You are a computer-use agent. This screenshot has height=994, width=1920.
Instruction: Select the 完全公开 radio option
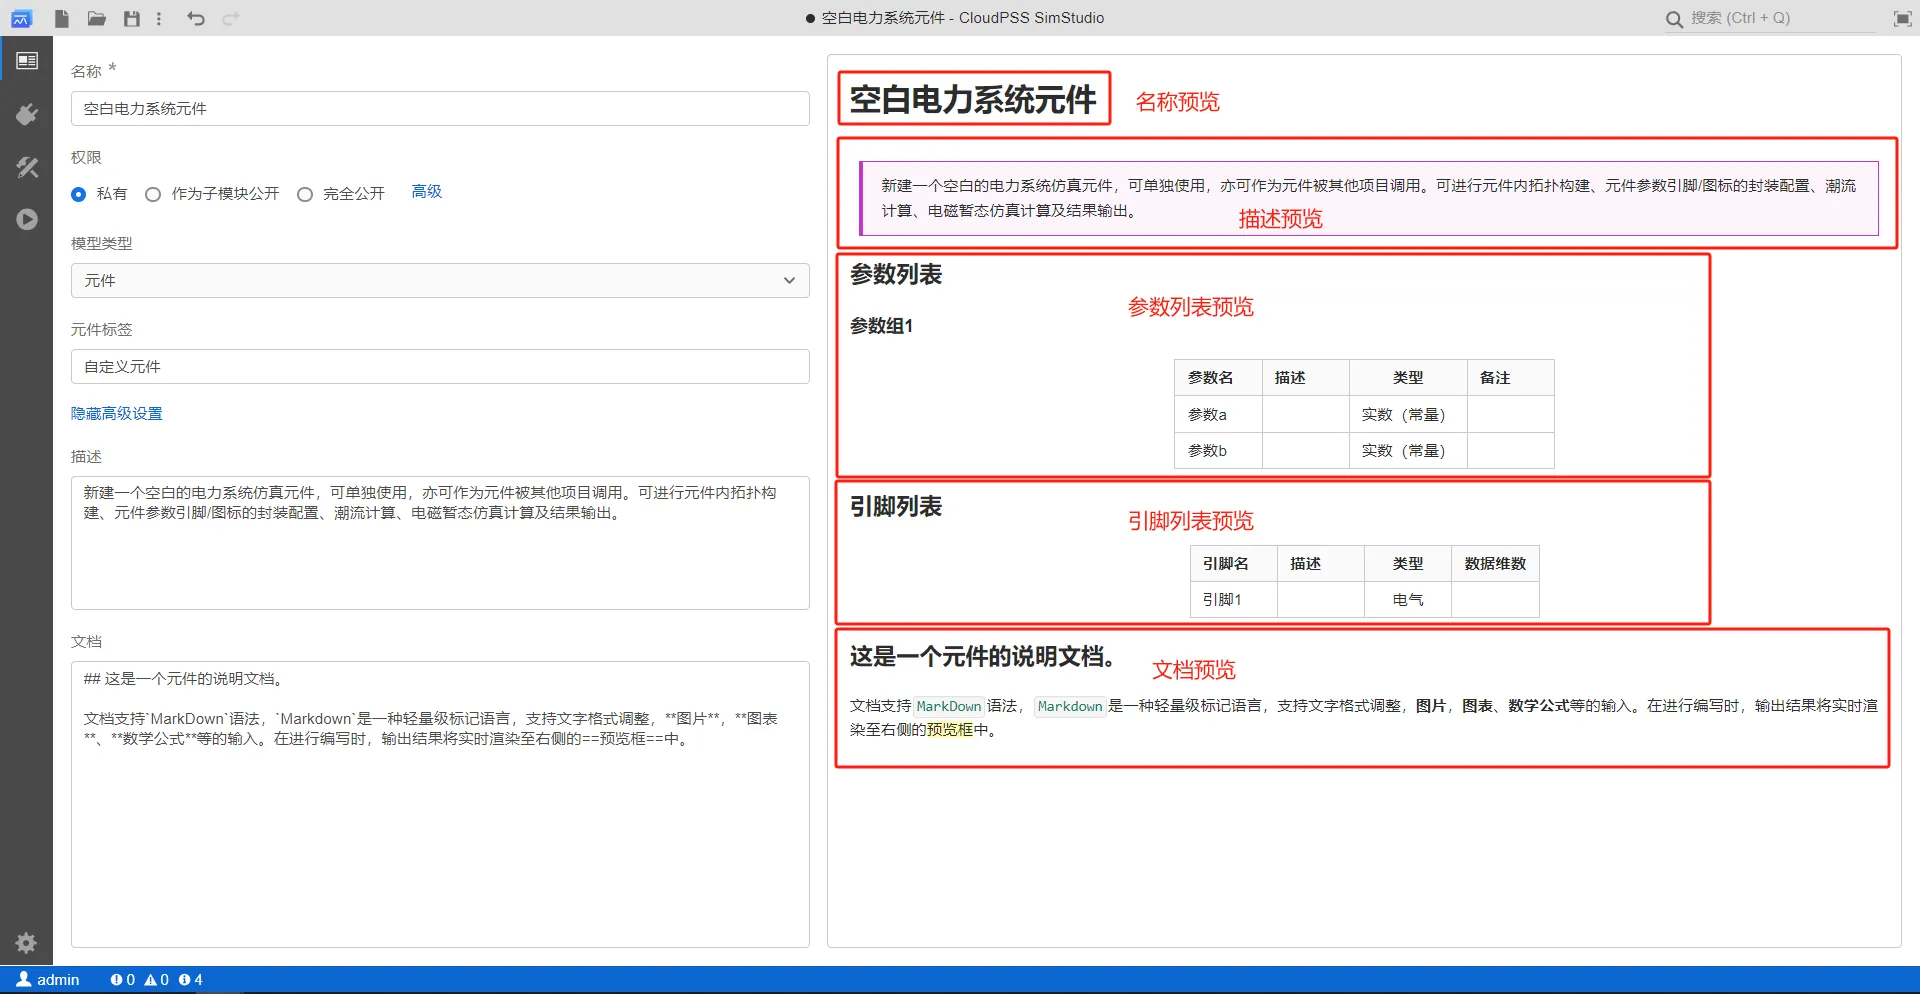tap(305, 194)
